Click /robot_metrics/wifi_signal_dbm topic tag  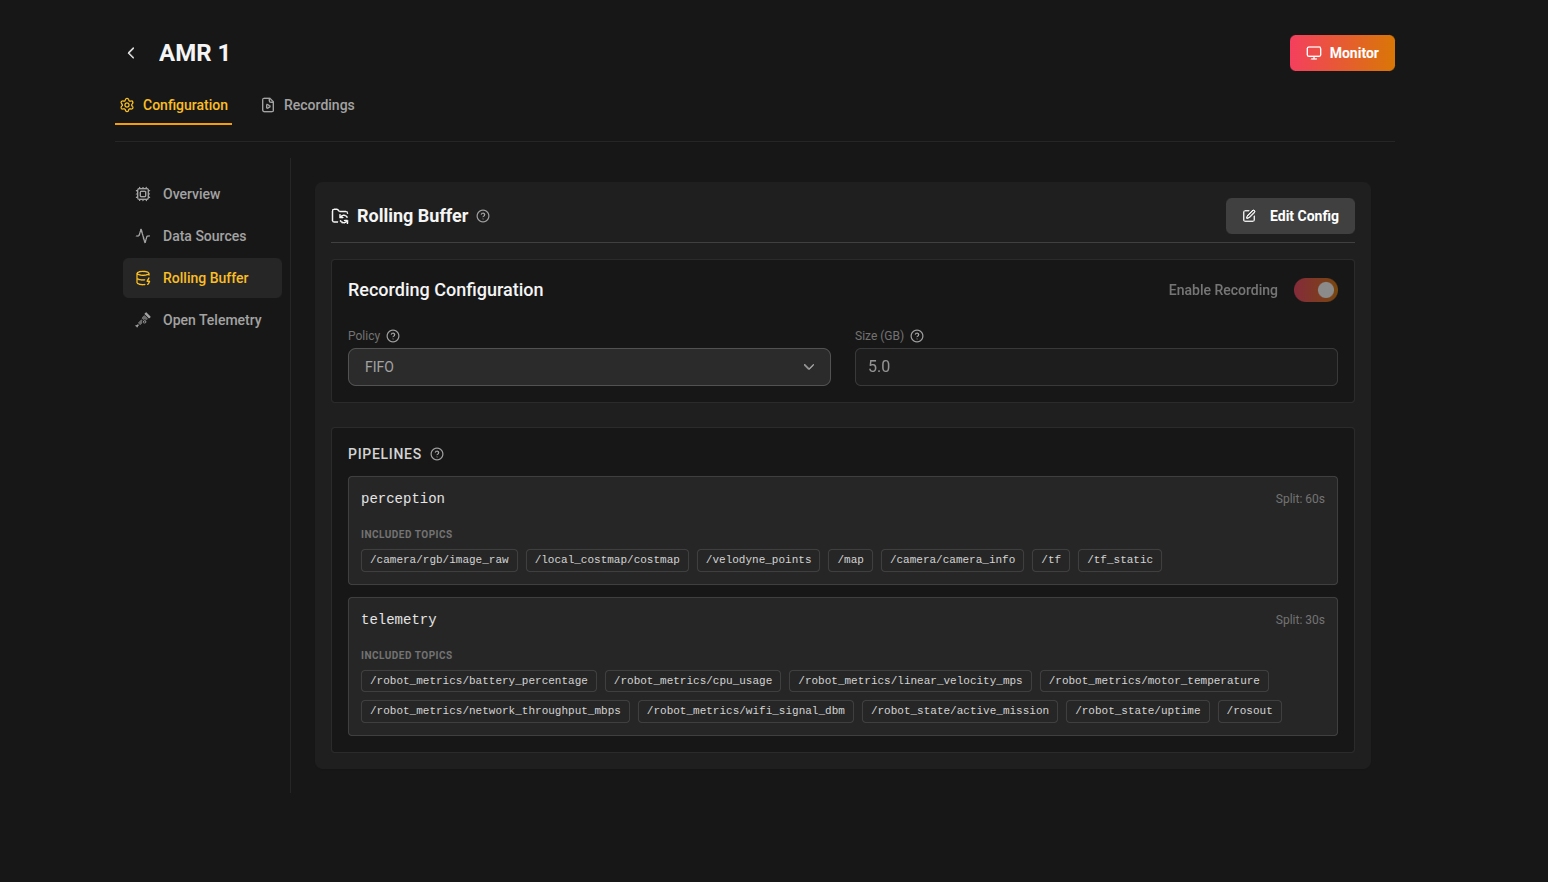pos(746,711)
